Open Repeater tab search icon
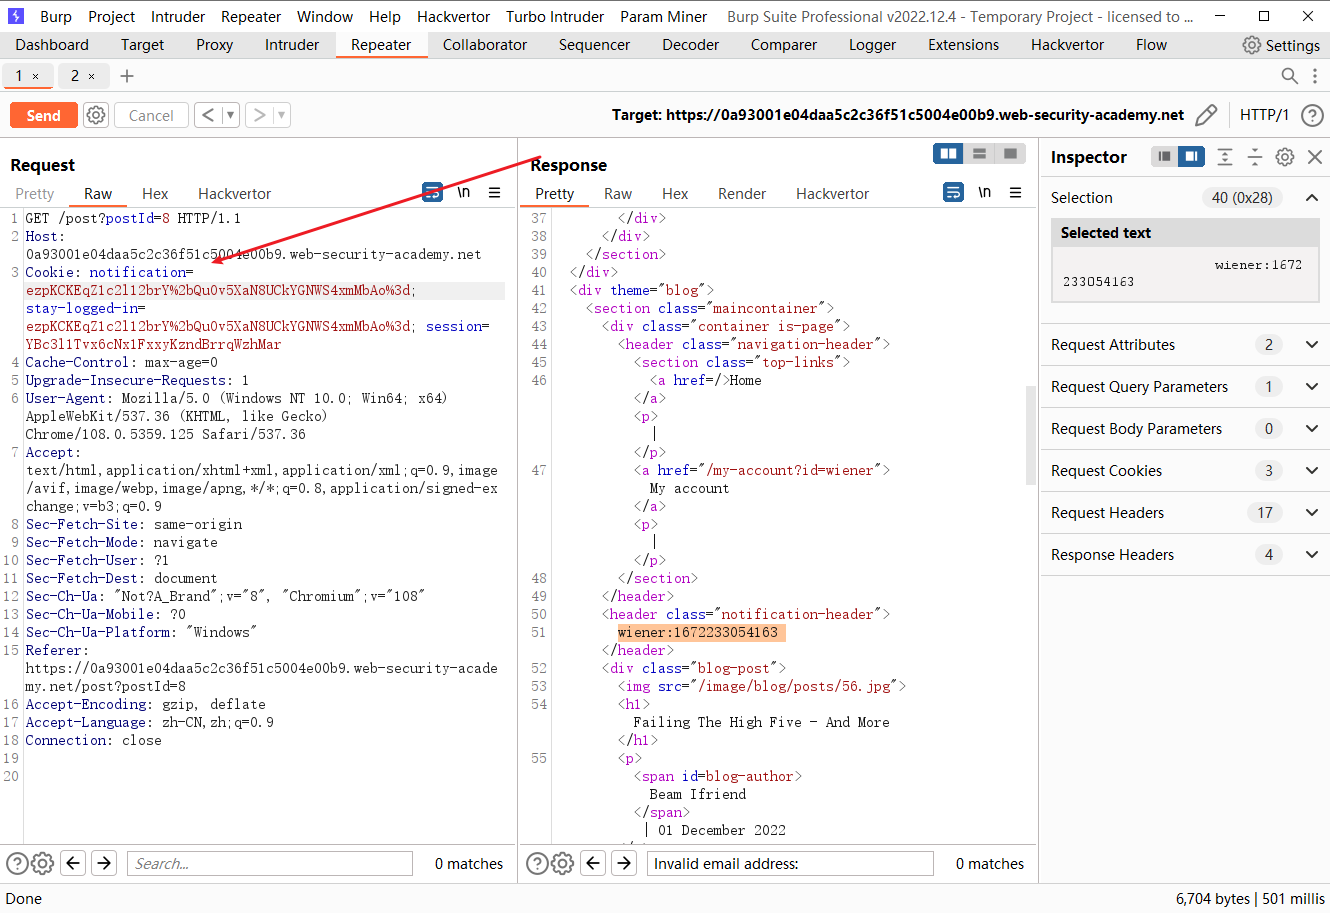This screenshot has height=913, width=1330. pyautogui.click(x=1289, y=76)
